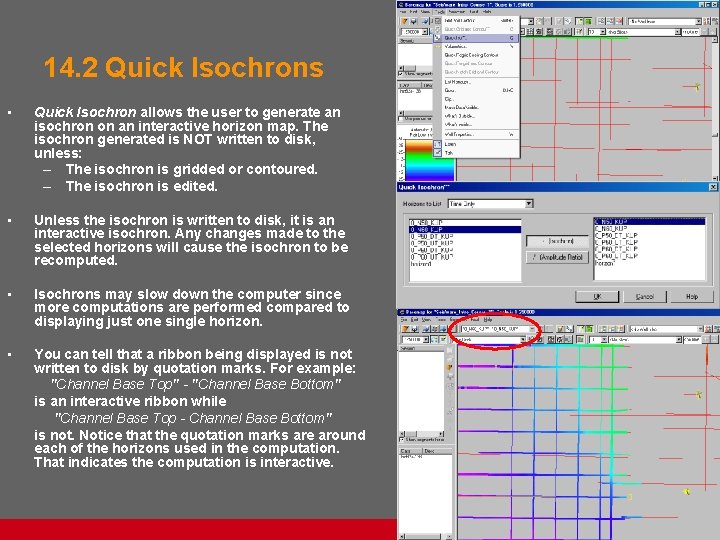Cancel the Quick Isochron dialog
The height and width of the screenshot is (540, 720).
point(644,297)
